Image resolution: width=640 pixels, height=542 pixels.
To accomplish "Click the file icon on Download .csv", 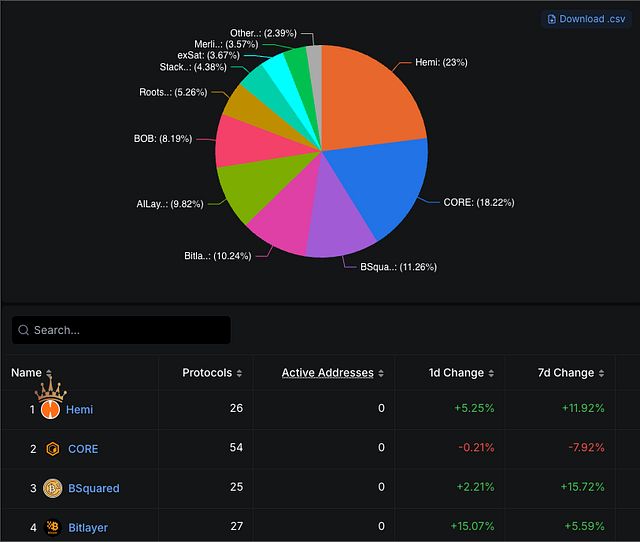I will pos(552,19).
